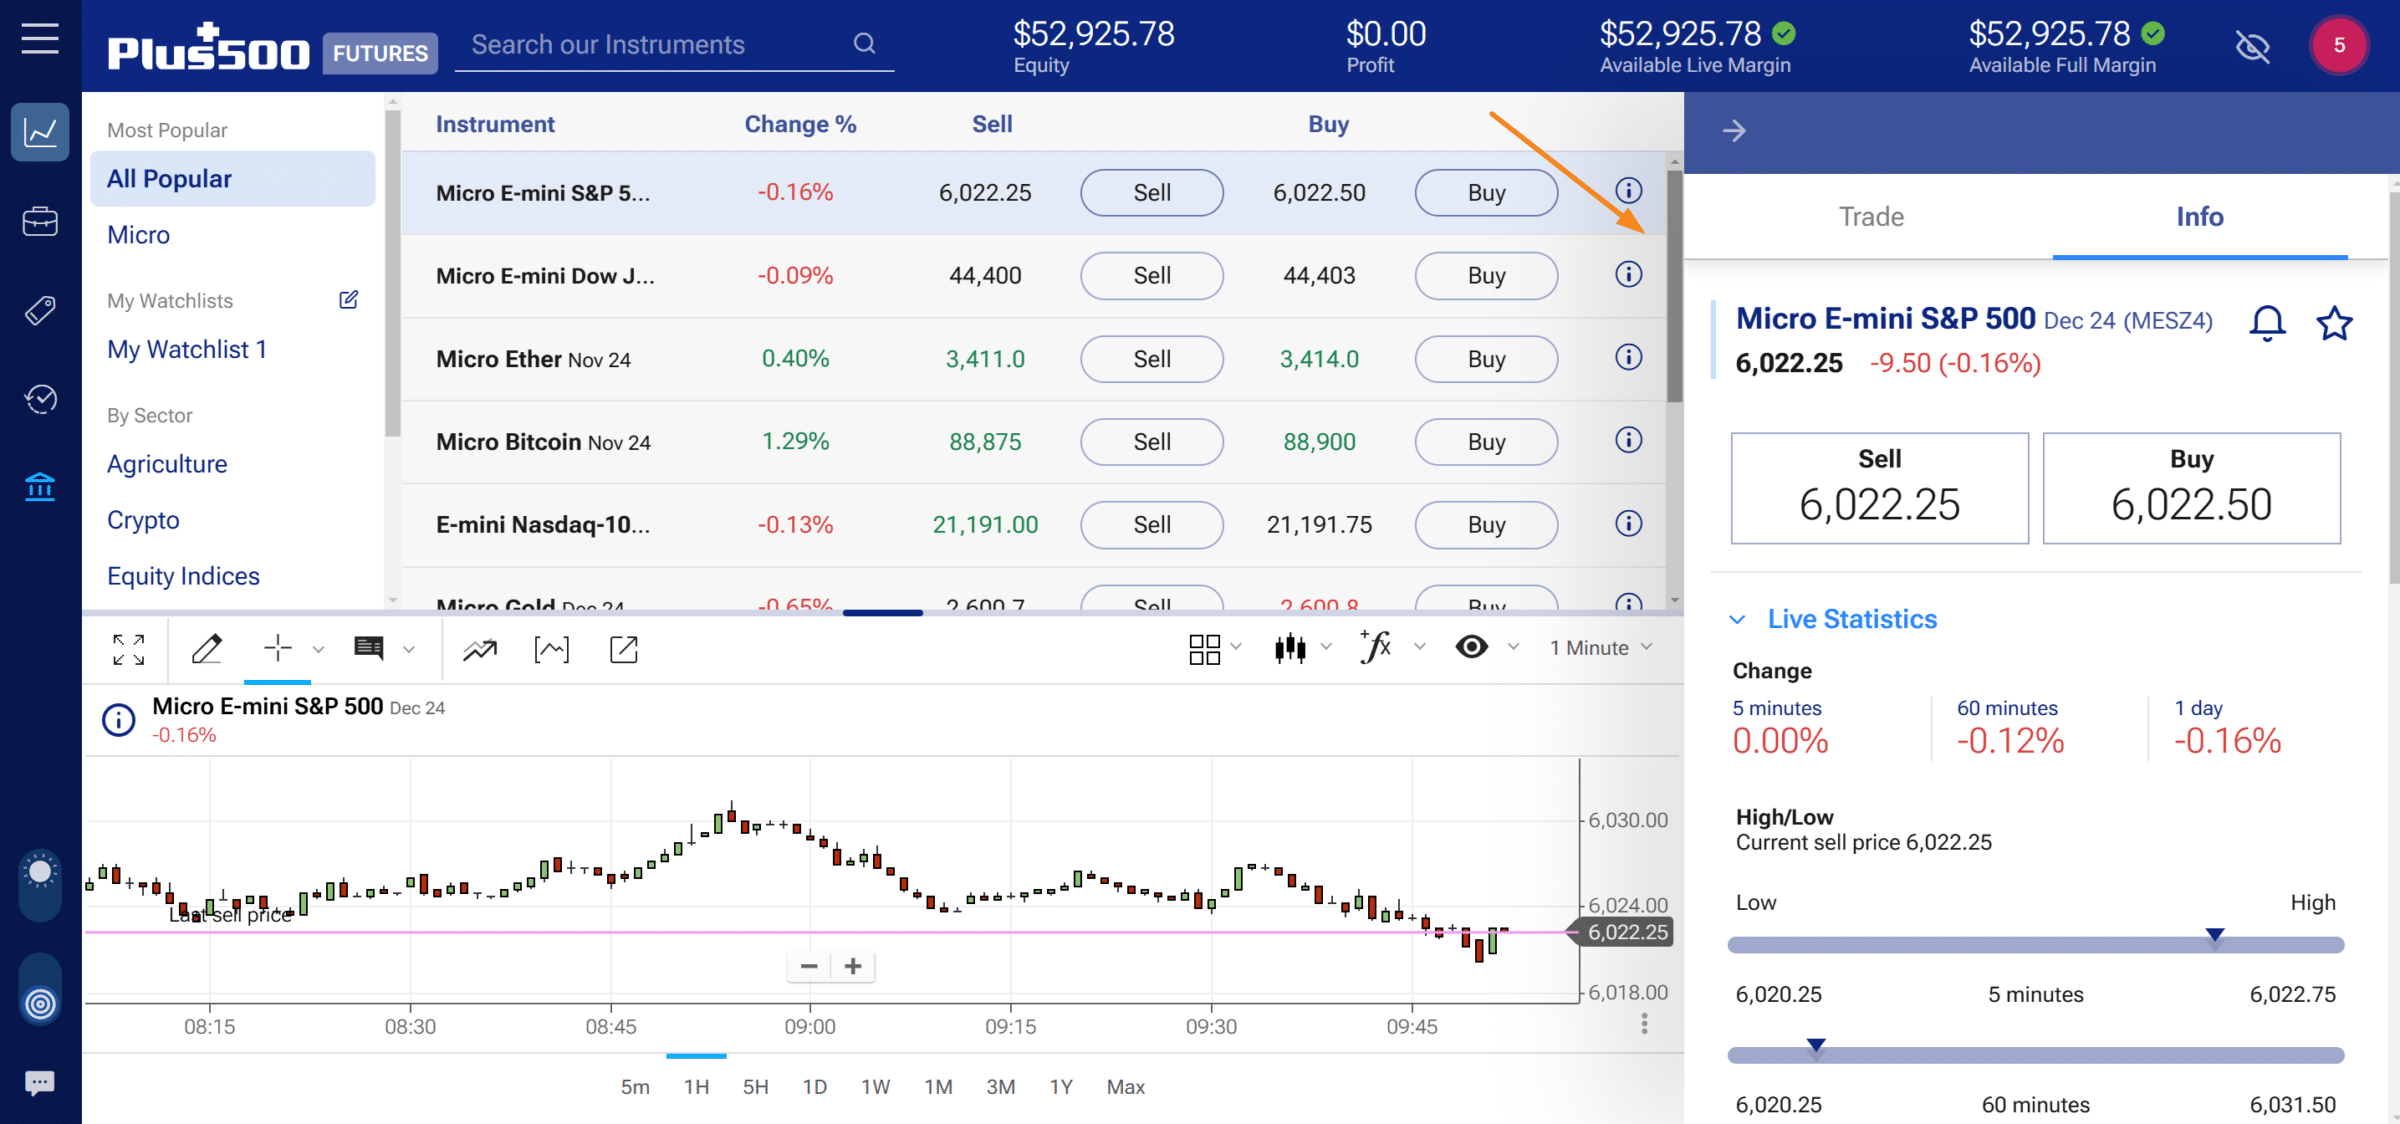The image size is (2400, 1124).
Task: Open info for E-mini Nasdaq row
Action: tap(1629, 523)
